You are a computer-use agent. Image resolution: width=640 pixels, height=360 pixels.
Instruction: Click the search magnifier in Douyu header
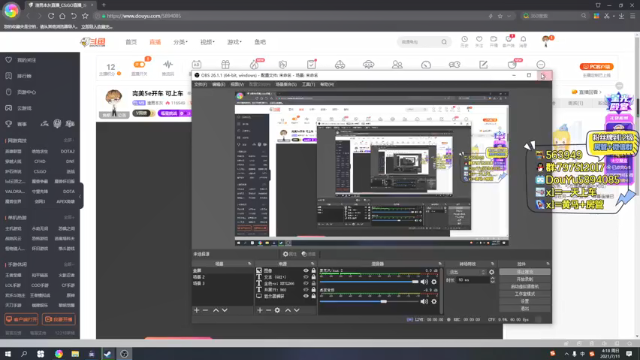444,42
